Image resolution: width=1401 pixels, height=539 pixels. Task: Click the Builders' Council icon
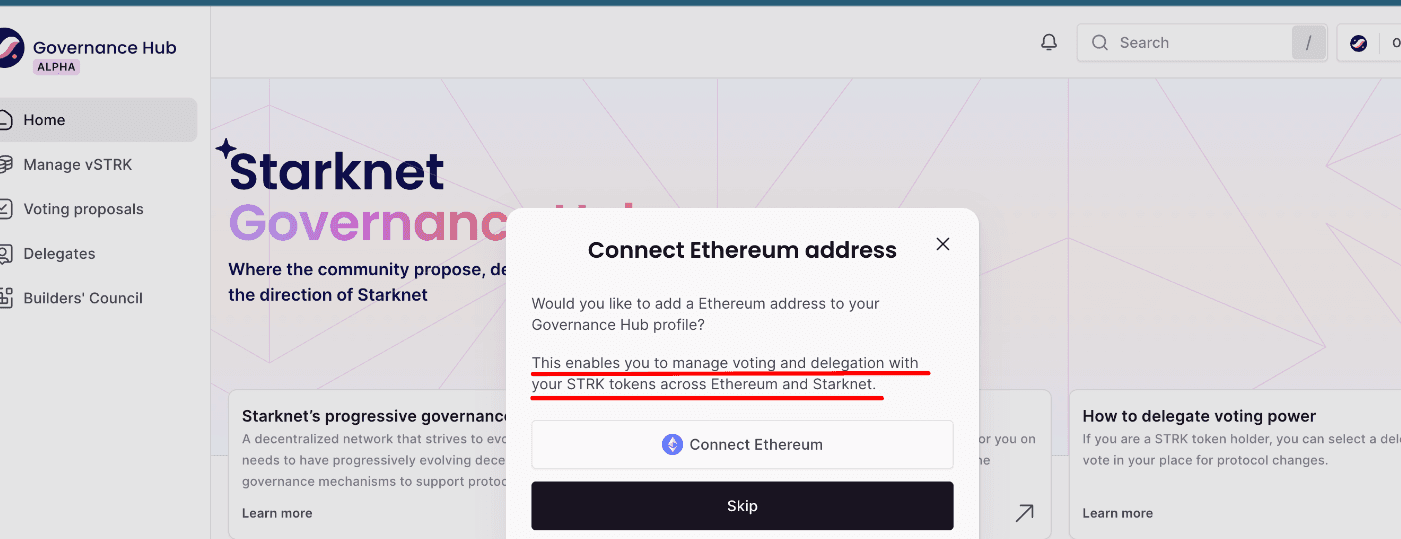[x=6, y=298]
